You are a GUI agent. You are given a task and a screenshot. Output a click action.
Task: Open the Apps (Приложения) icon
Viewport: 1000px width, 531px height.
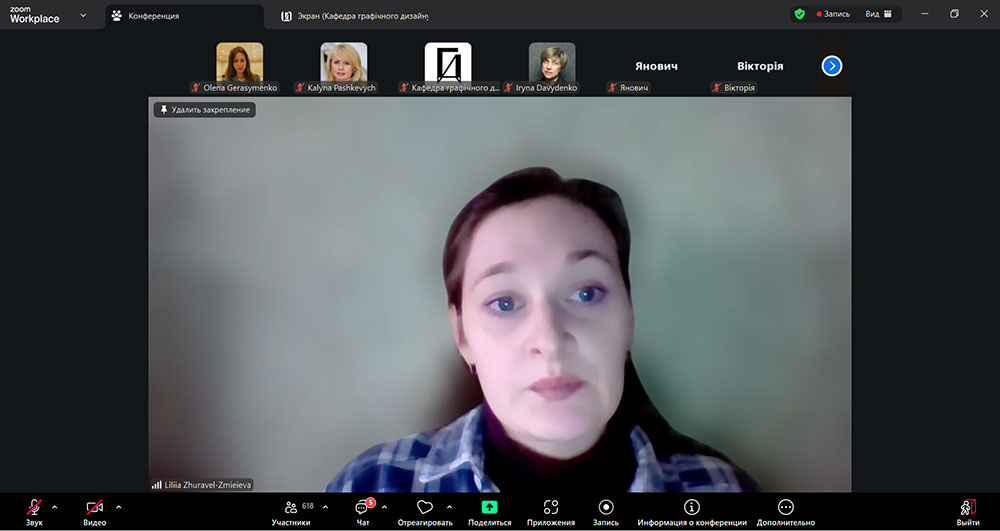click(551, 508)
